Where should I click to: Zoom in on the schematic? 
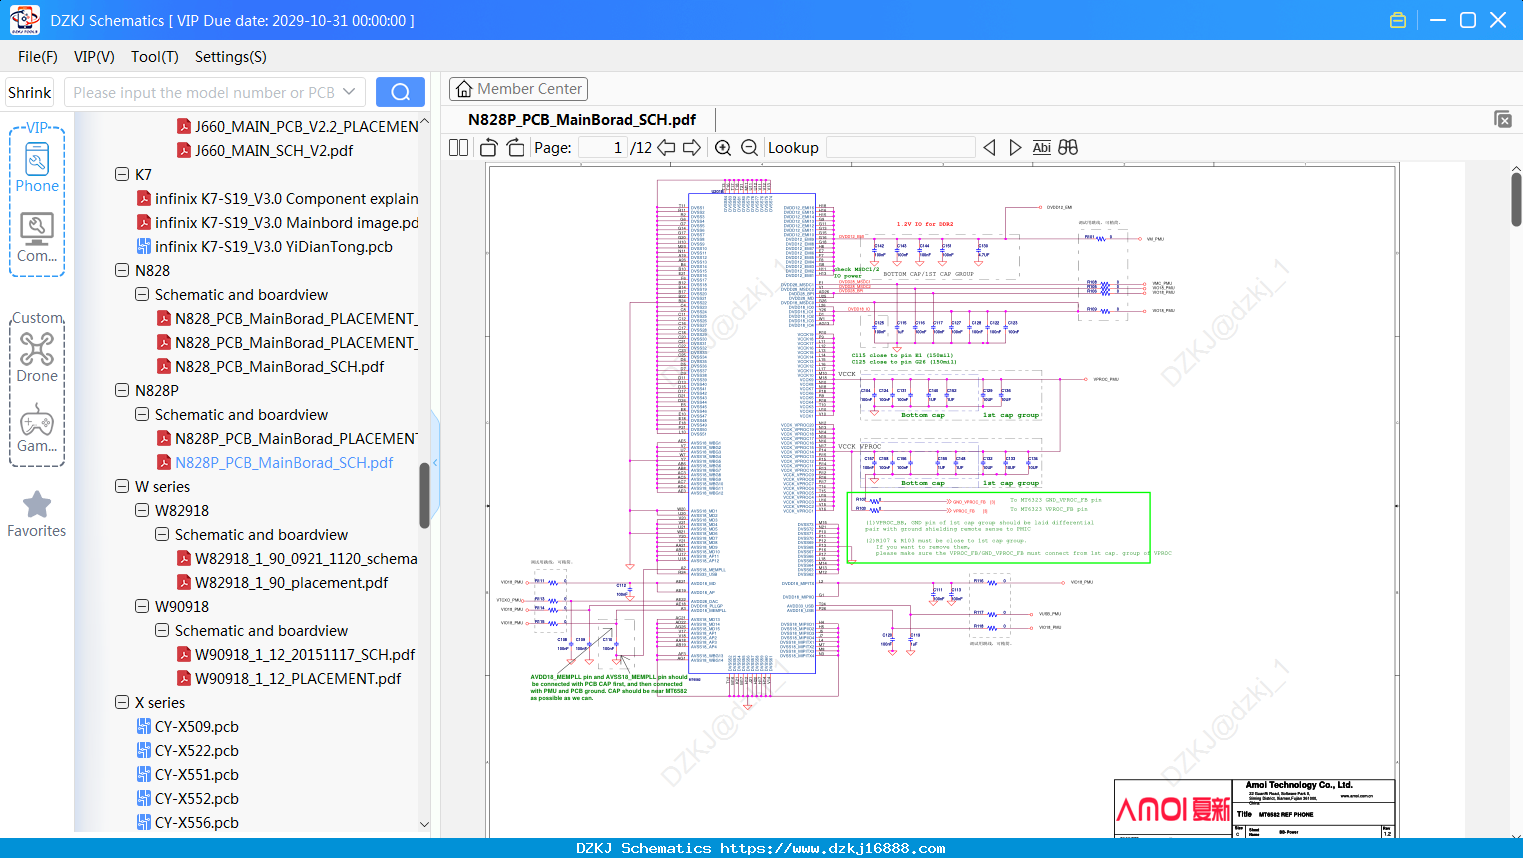pos(723,147)
